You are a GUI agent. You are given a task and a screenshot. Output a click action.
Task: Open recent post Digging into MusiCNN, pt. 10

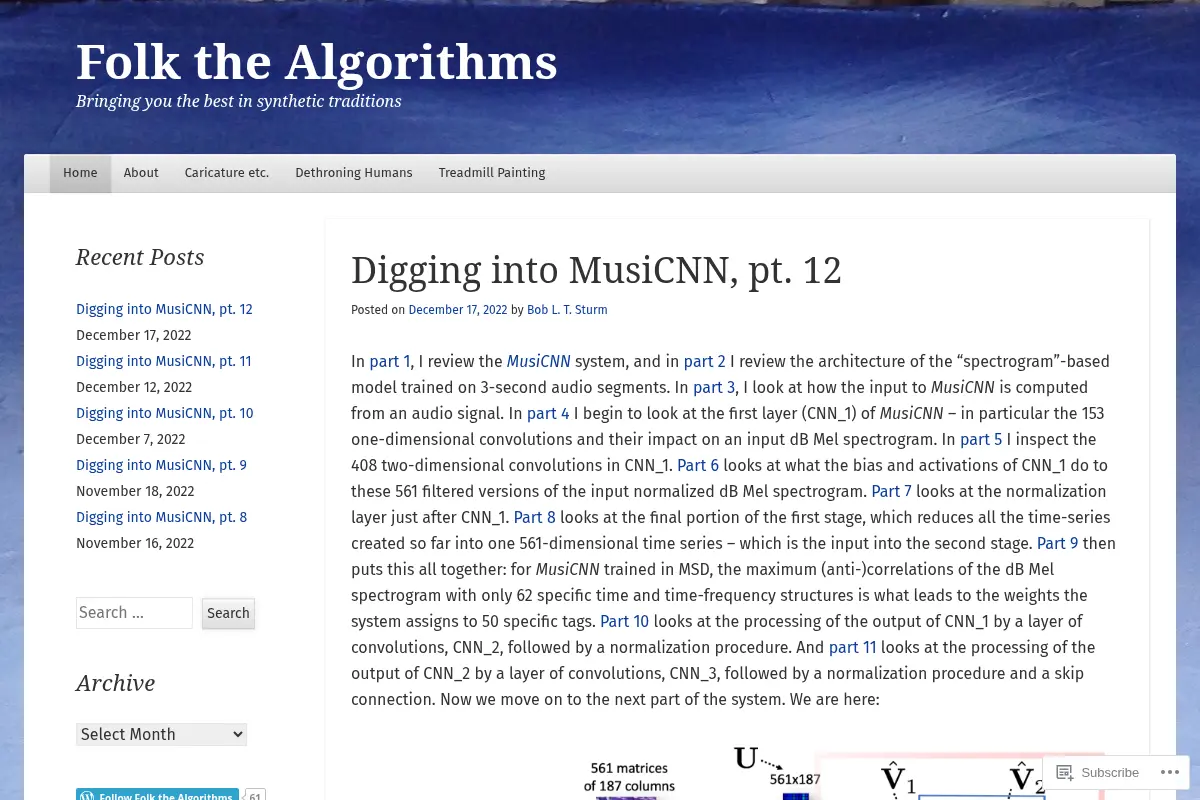coord(165,413)
